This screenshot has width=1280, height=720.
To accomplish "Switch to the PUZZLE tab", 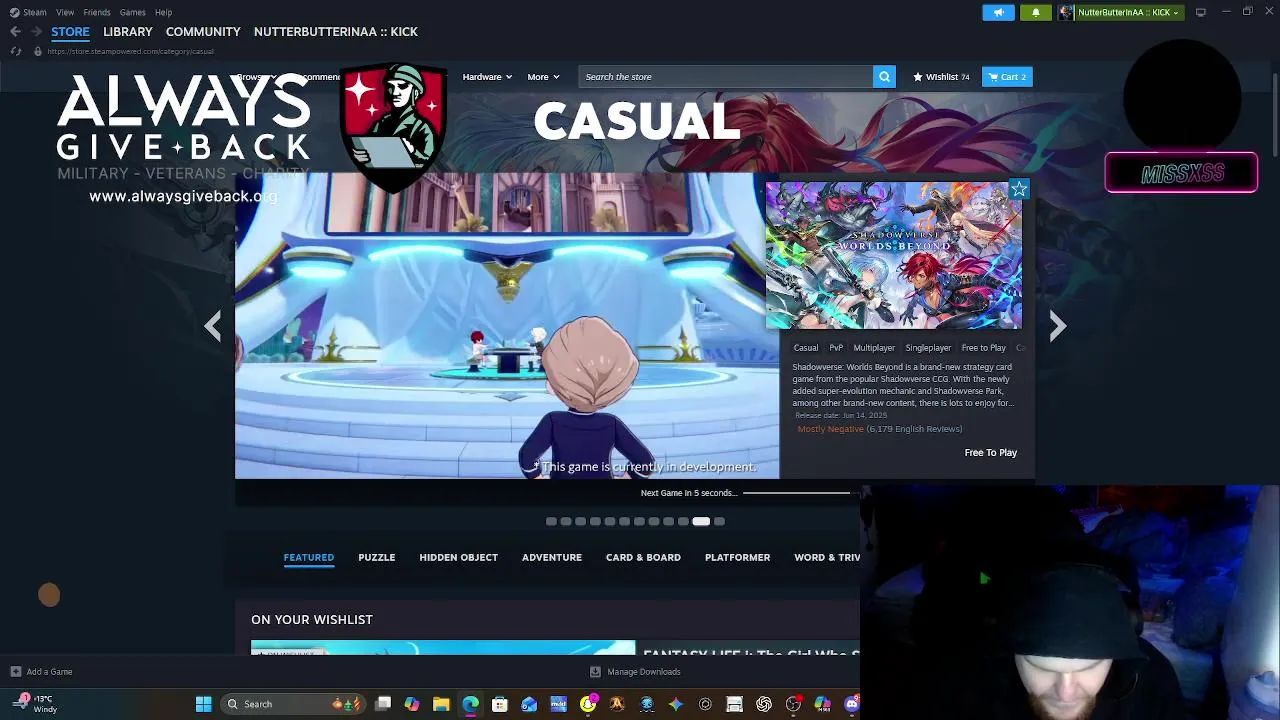I will (377, 558).
